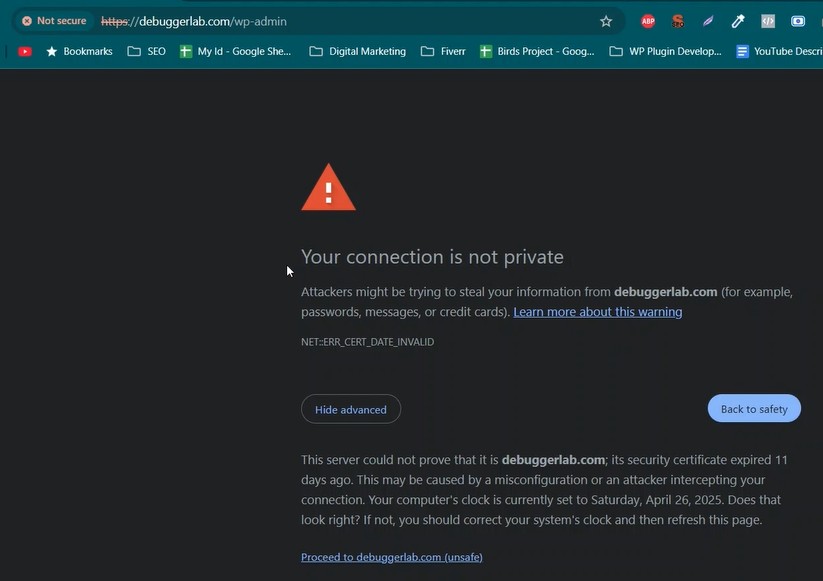Screen dimensions: 823x581
Task: Open the SEO extension icon with orange S
Action: [x=678, y=21]
